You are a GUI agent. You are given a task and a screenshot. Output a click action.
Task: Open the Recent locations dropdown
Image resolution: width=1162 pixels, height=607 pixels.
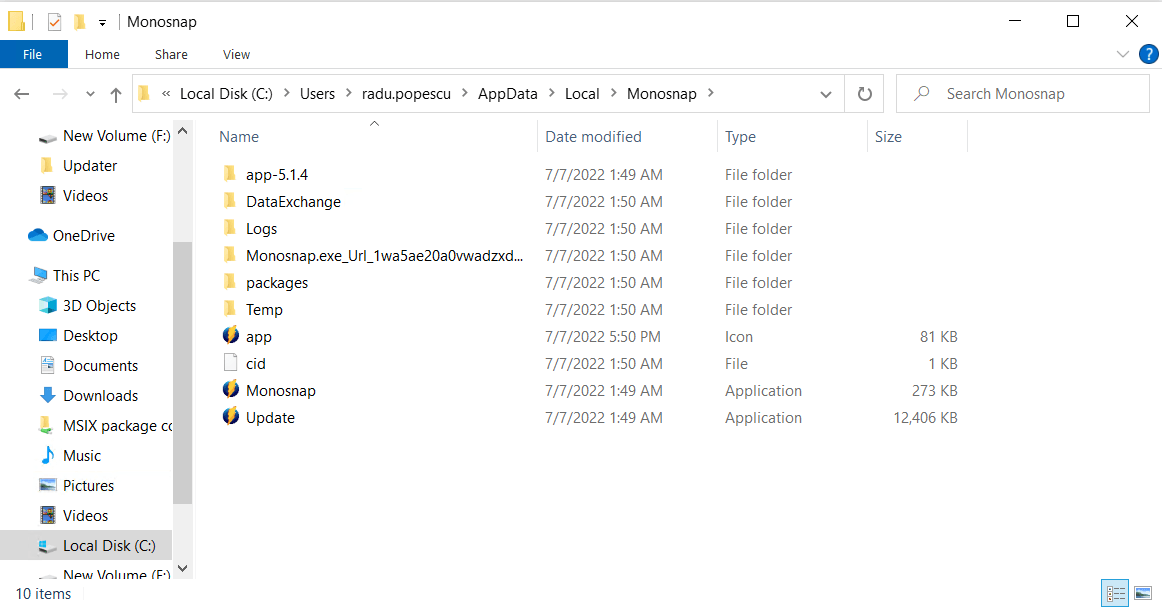pyautogui.click(x=90, y=94)
